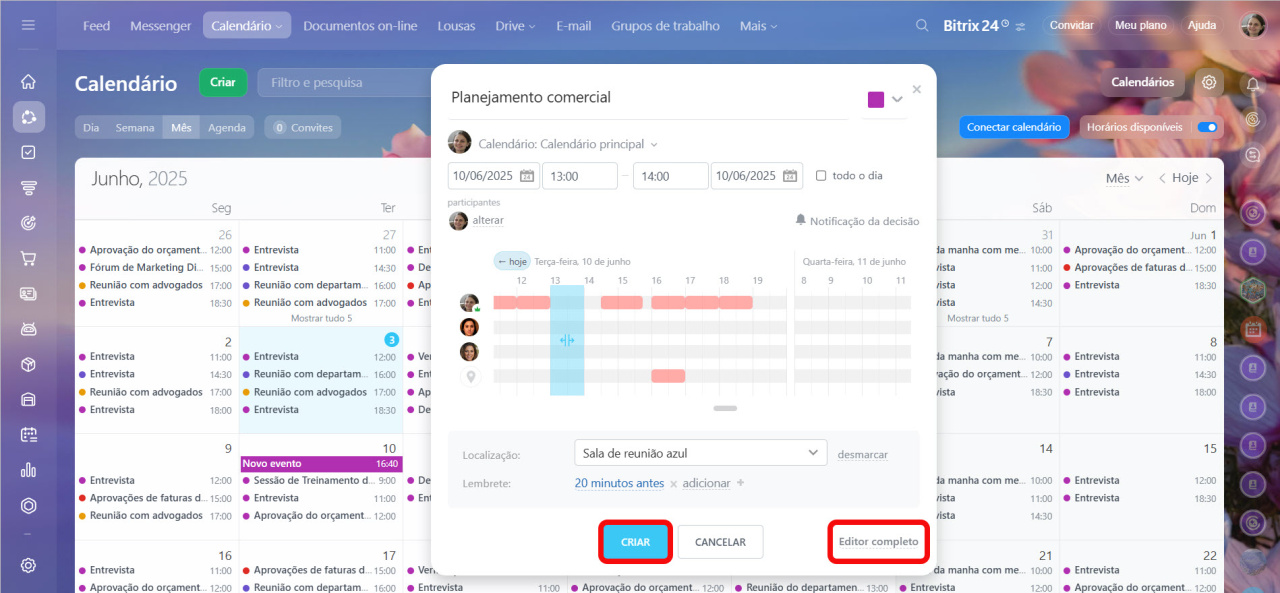Open Bitrix24 sliders settings icon in header
The height and width of the screenshot is (593, 1280).
(1020, 26)
